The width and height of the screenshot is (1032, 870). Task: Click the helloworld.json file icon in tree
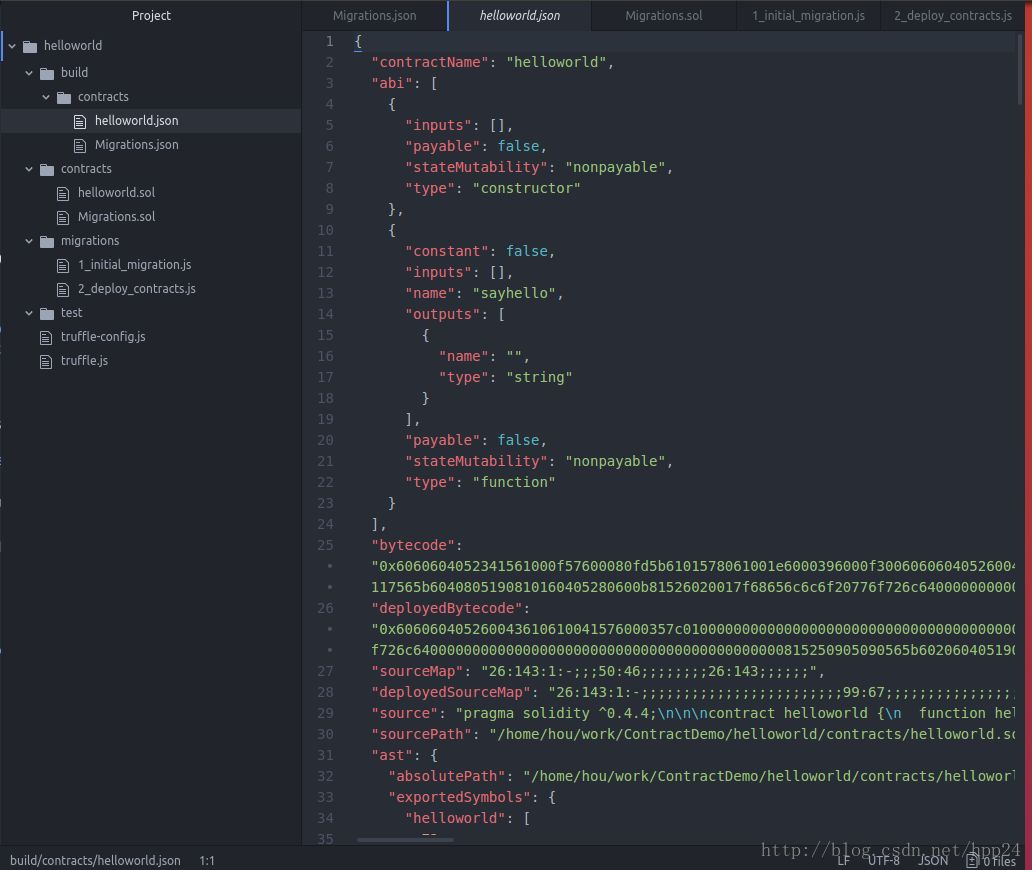(80, 121)
